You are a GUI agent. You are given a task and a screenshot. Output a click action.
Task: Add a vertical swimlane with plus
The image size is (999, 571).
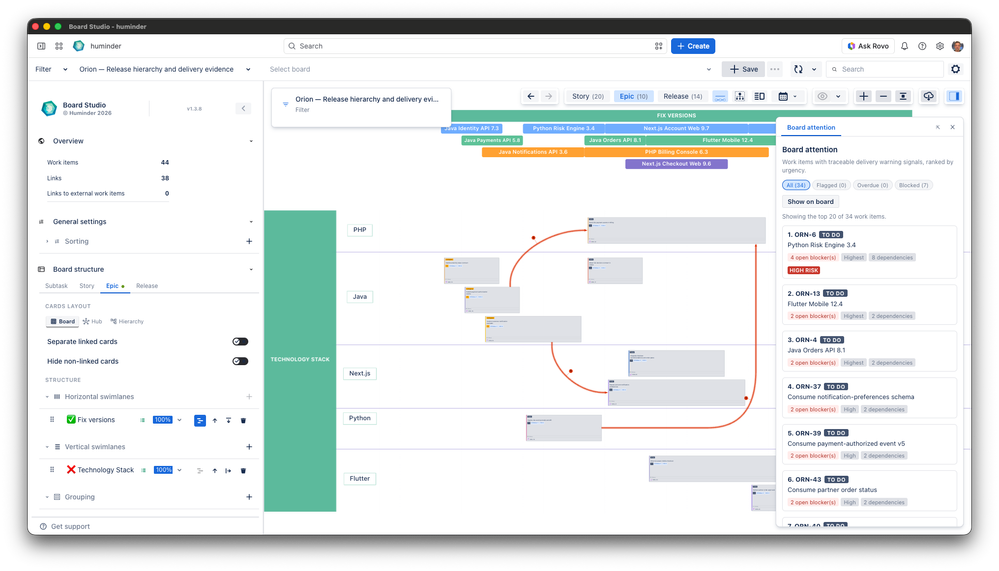249,447
